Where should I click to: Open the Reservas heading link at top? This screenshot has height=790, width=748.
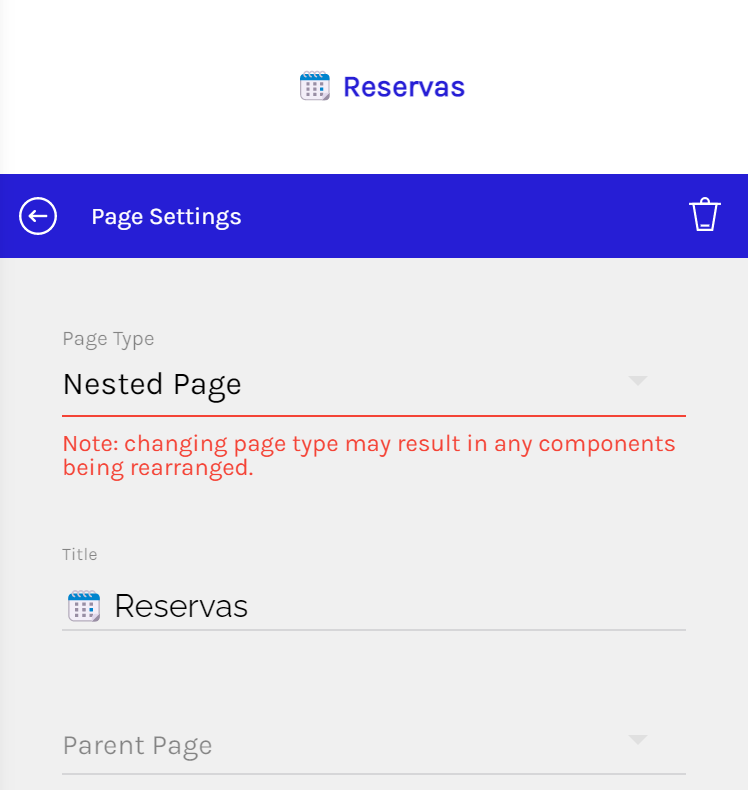403,87
